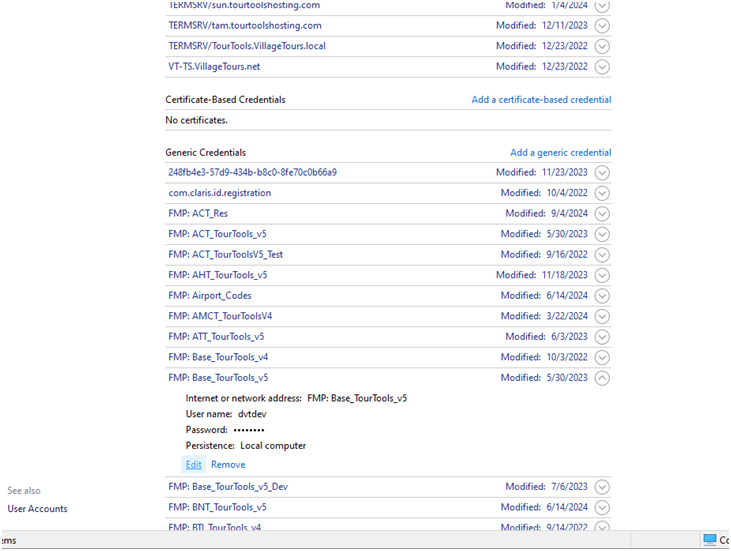Click Add a certificate-based credential link

pyautogui.click(x=541, y=100)
